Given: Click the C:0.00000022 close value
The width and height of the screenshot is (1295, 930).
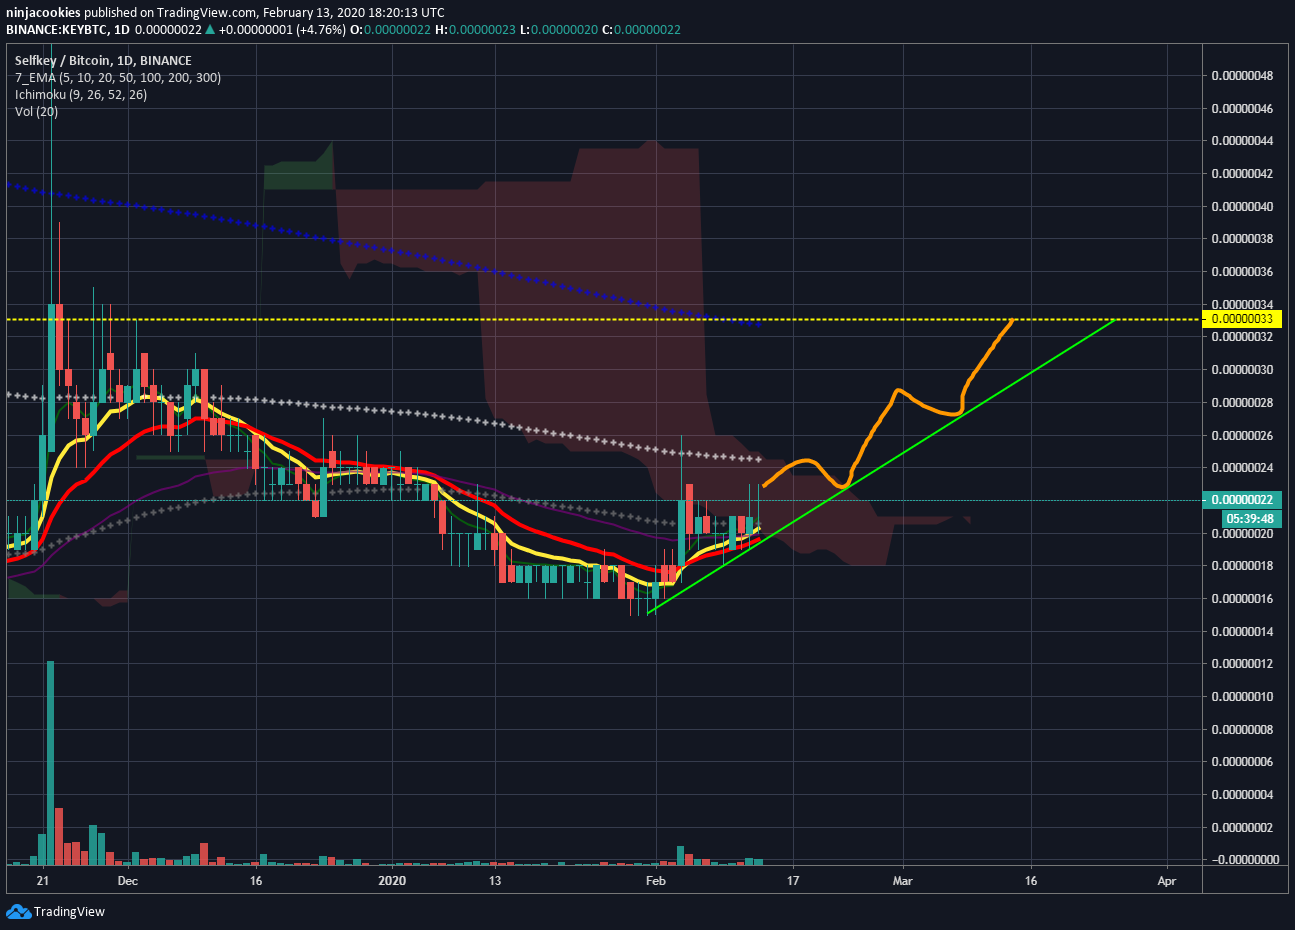Looking at the screenshot, I should (x=641, y=30).
